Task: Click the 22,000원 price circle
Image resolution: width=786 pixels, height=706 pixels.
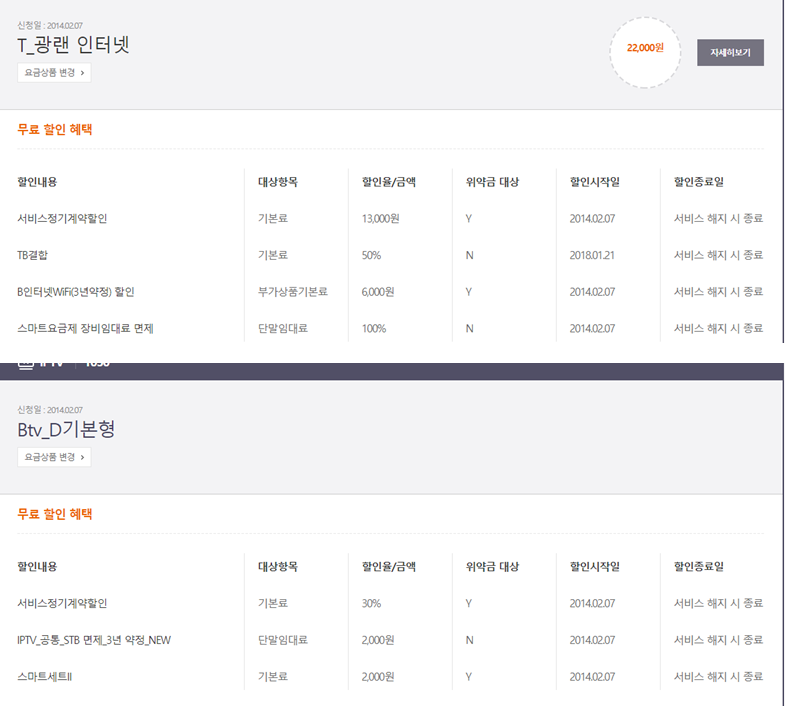Action: click(x=645, y=48)
